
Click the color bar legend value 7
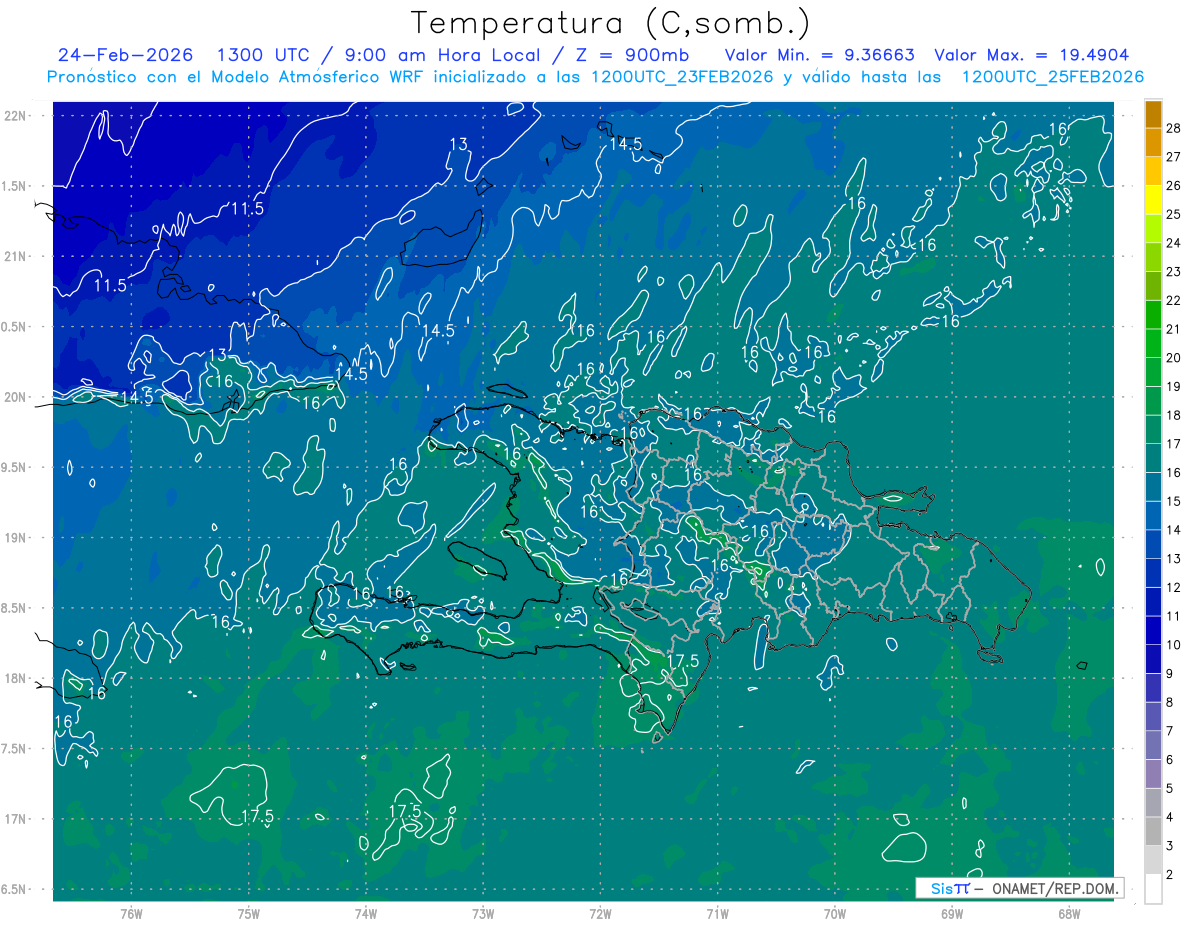[x=1170, y=731]
